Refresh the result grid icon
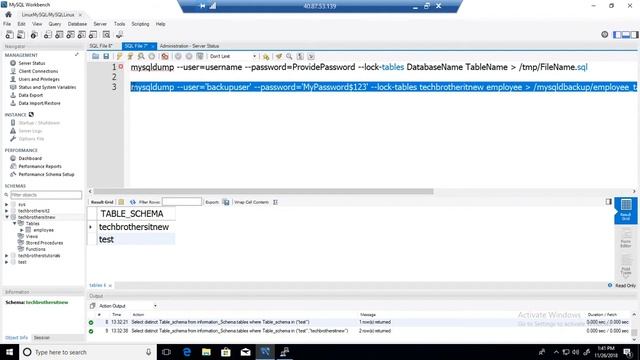640x360 pixels. (133, 202)
